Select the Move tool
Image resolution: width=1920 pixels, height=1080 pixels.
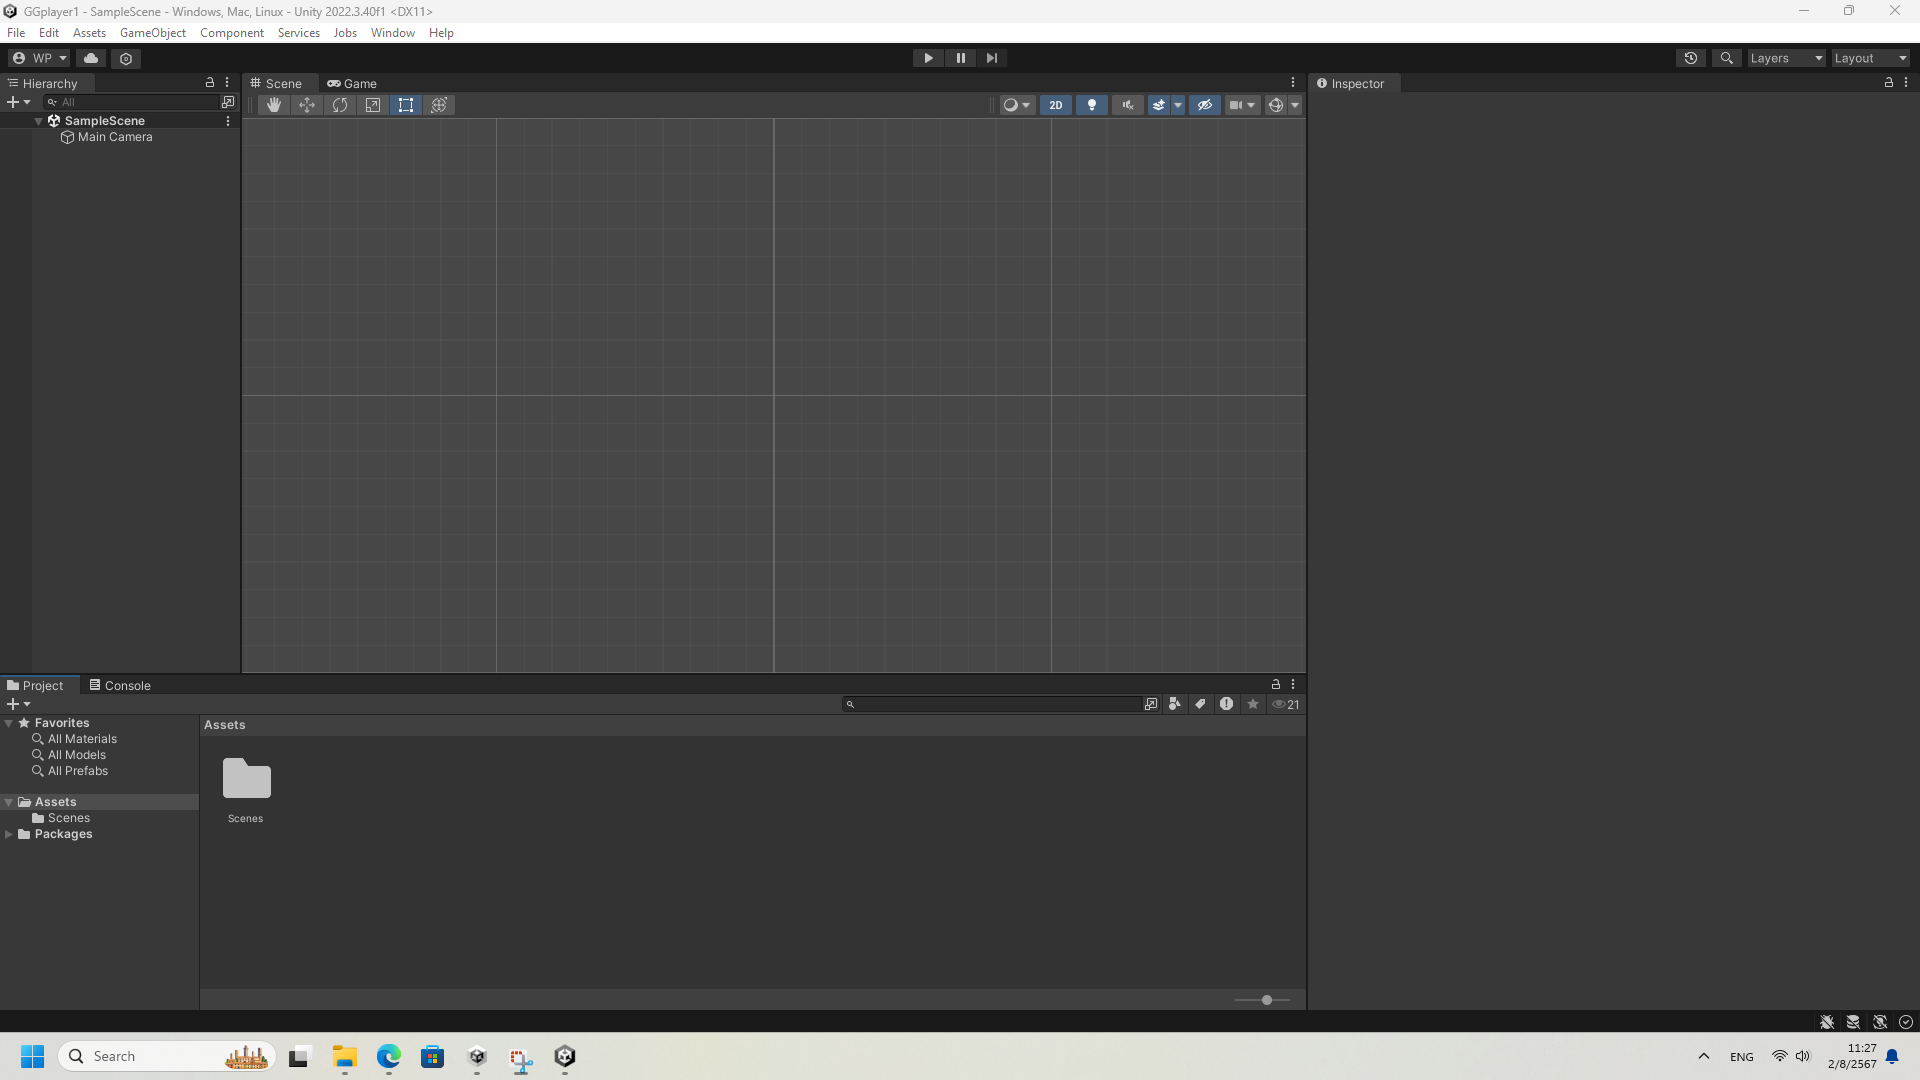(307, 105)
